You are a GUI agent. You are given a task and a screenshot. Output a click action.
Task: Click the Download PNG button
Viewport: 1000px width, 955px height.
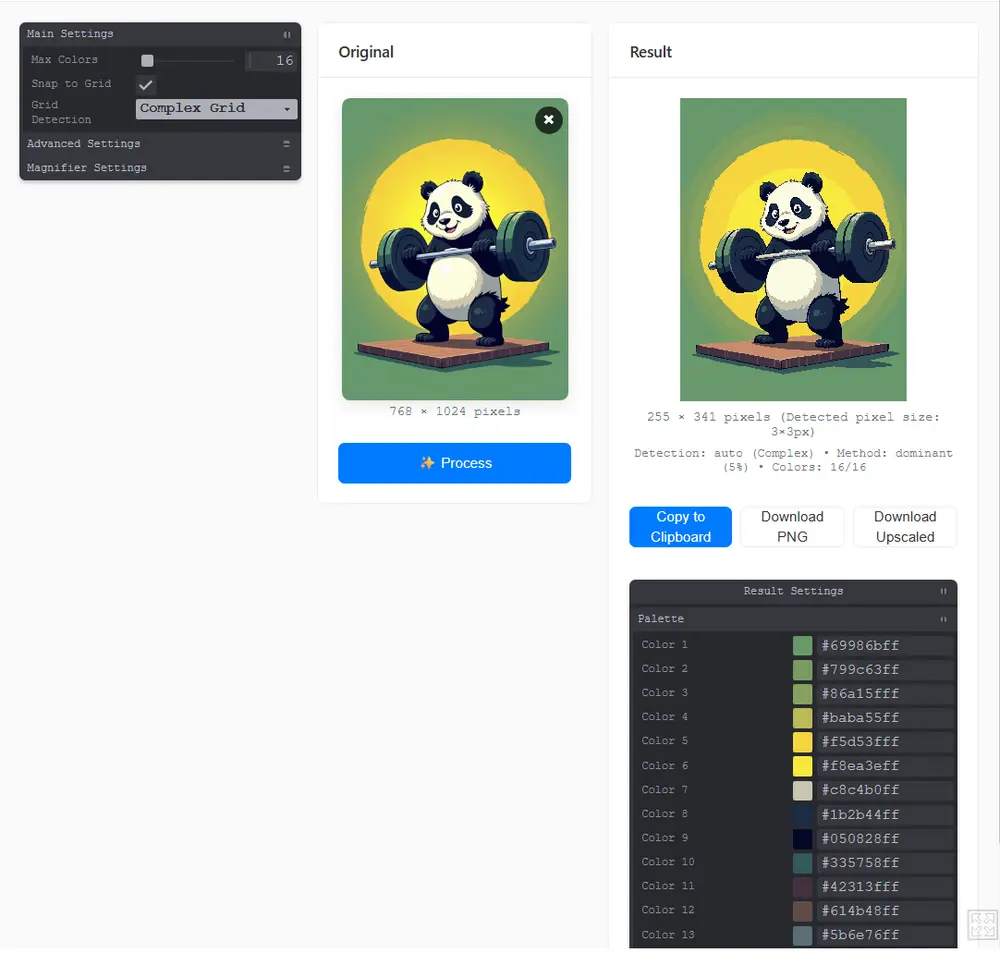[x=792, y=527]
